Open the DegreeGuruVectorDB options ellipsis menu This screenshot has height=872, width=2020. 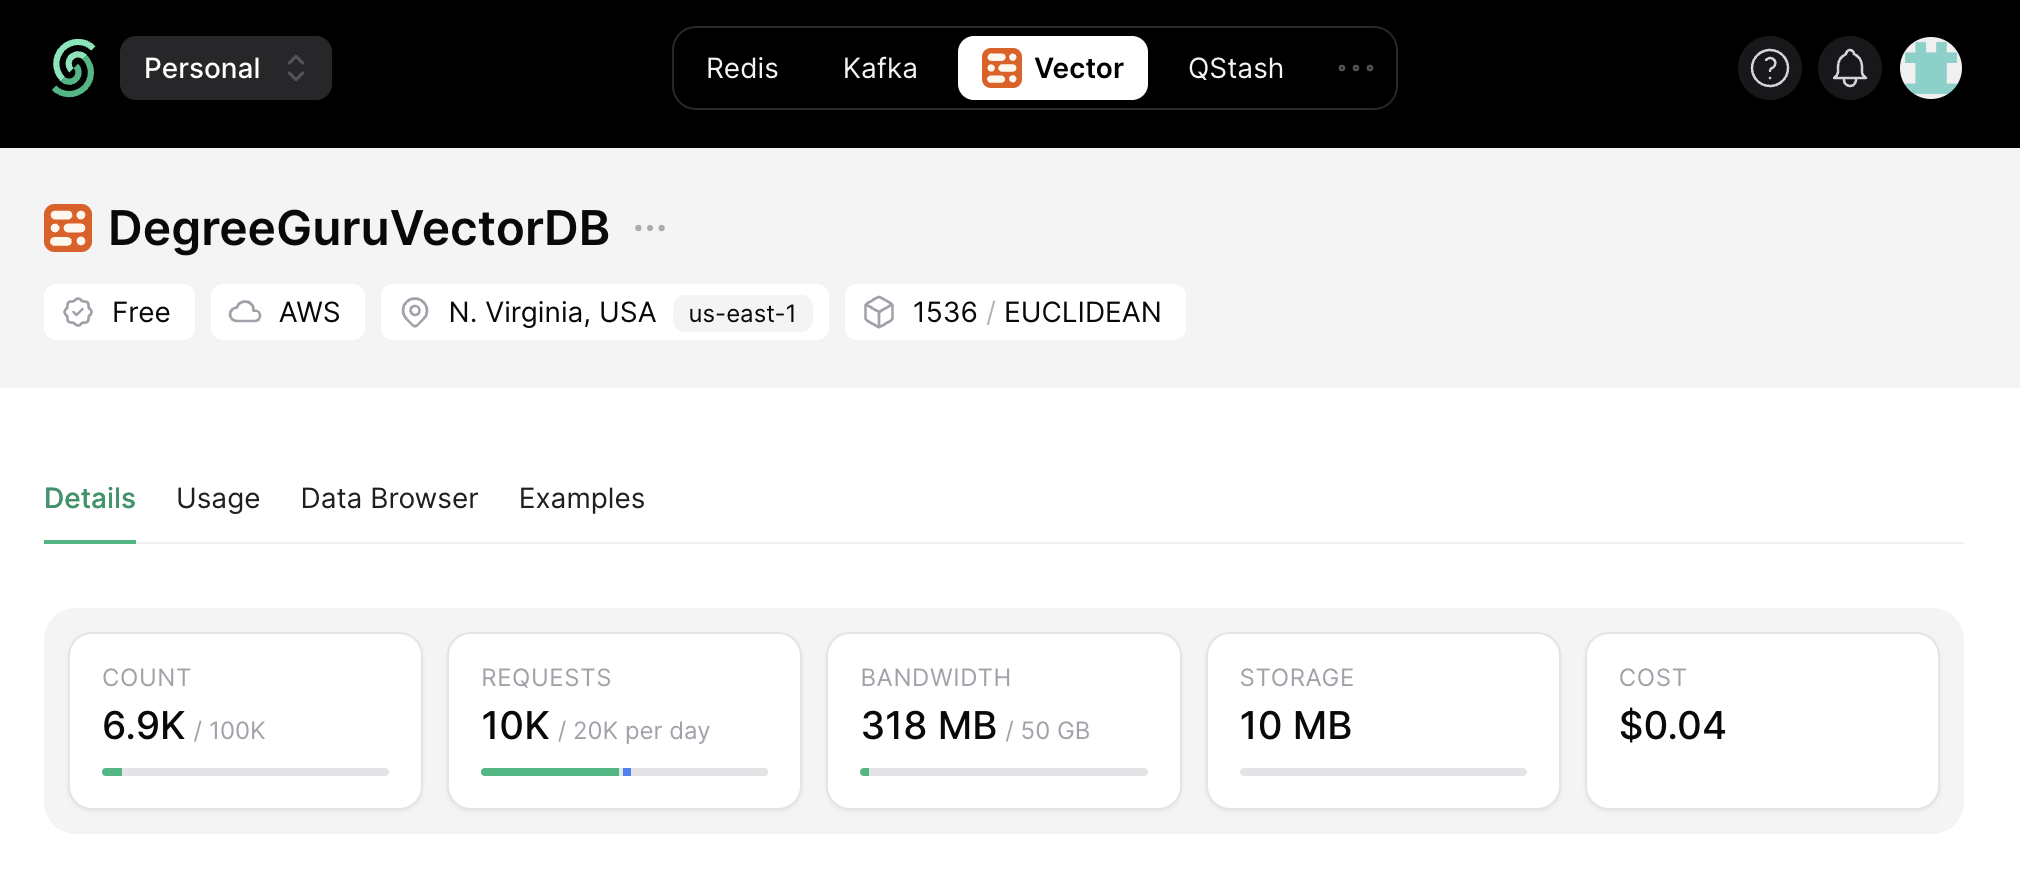point(650,228)
